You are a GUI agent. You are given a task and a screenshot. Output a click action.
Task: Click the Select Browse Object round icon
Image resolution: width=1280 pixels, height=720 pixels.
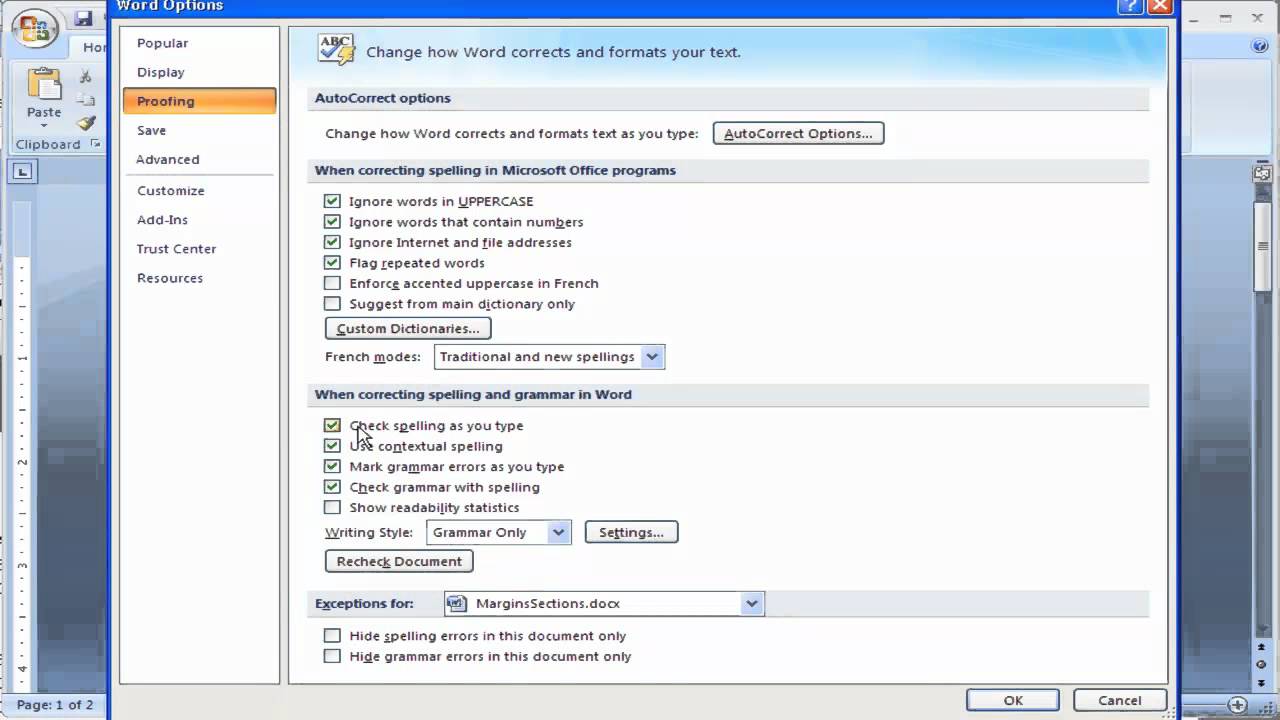[1262, 663]
